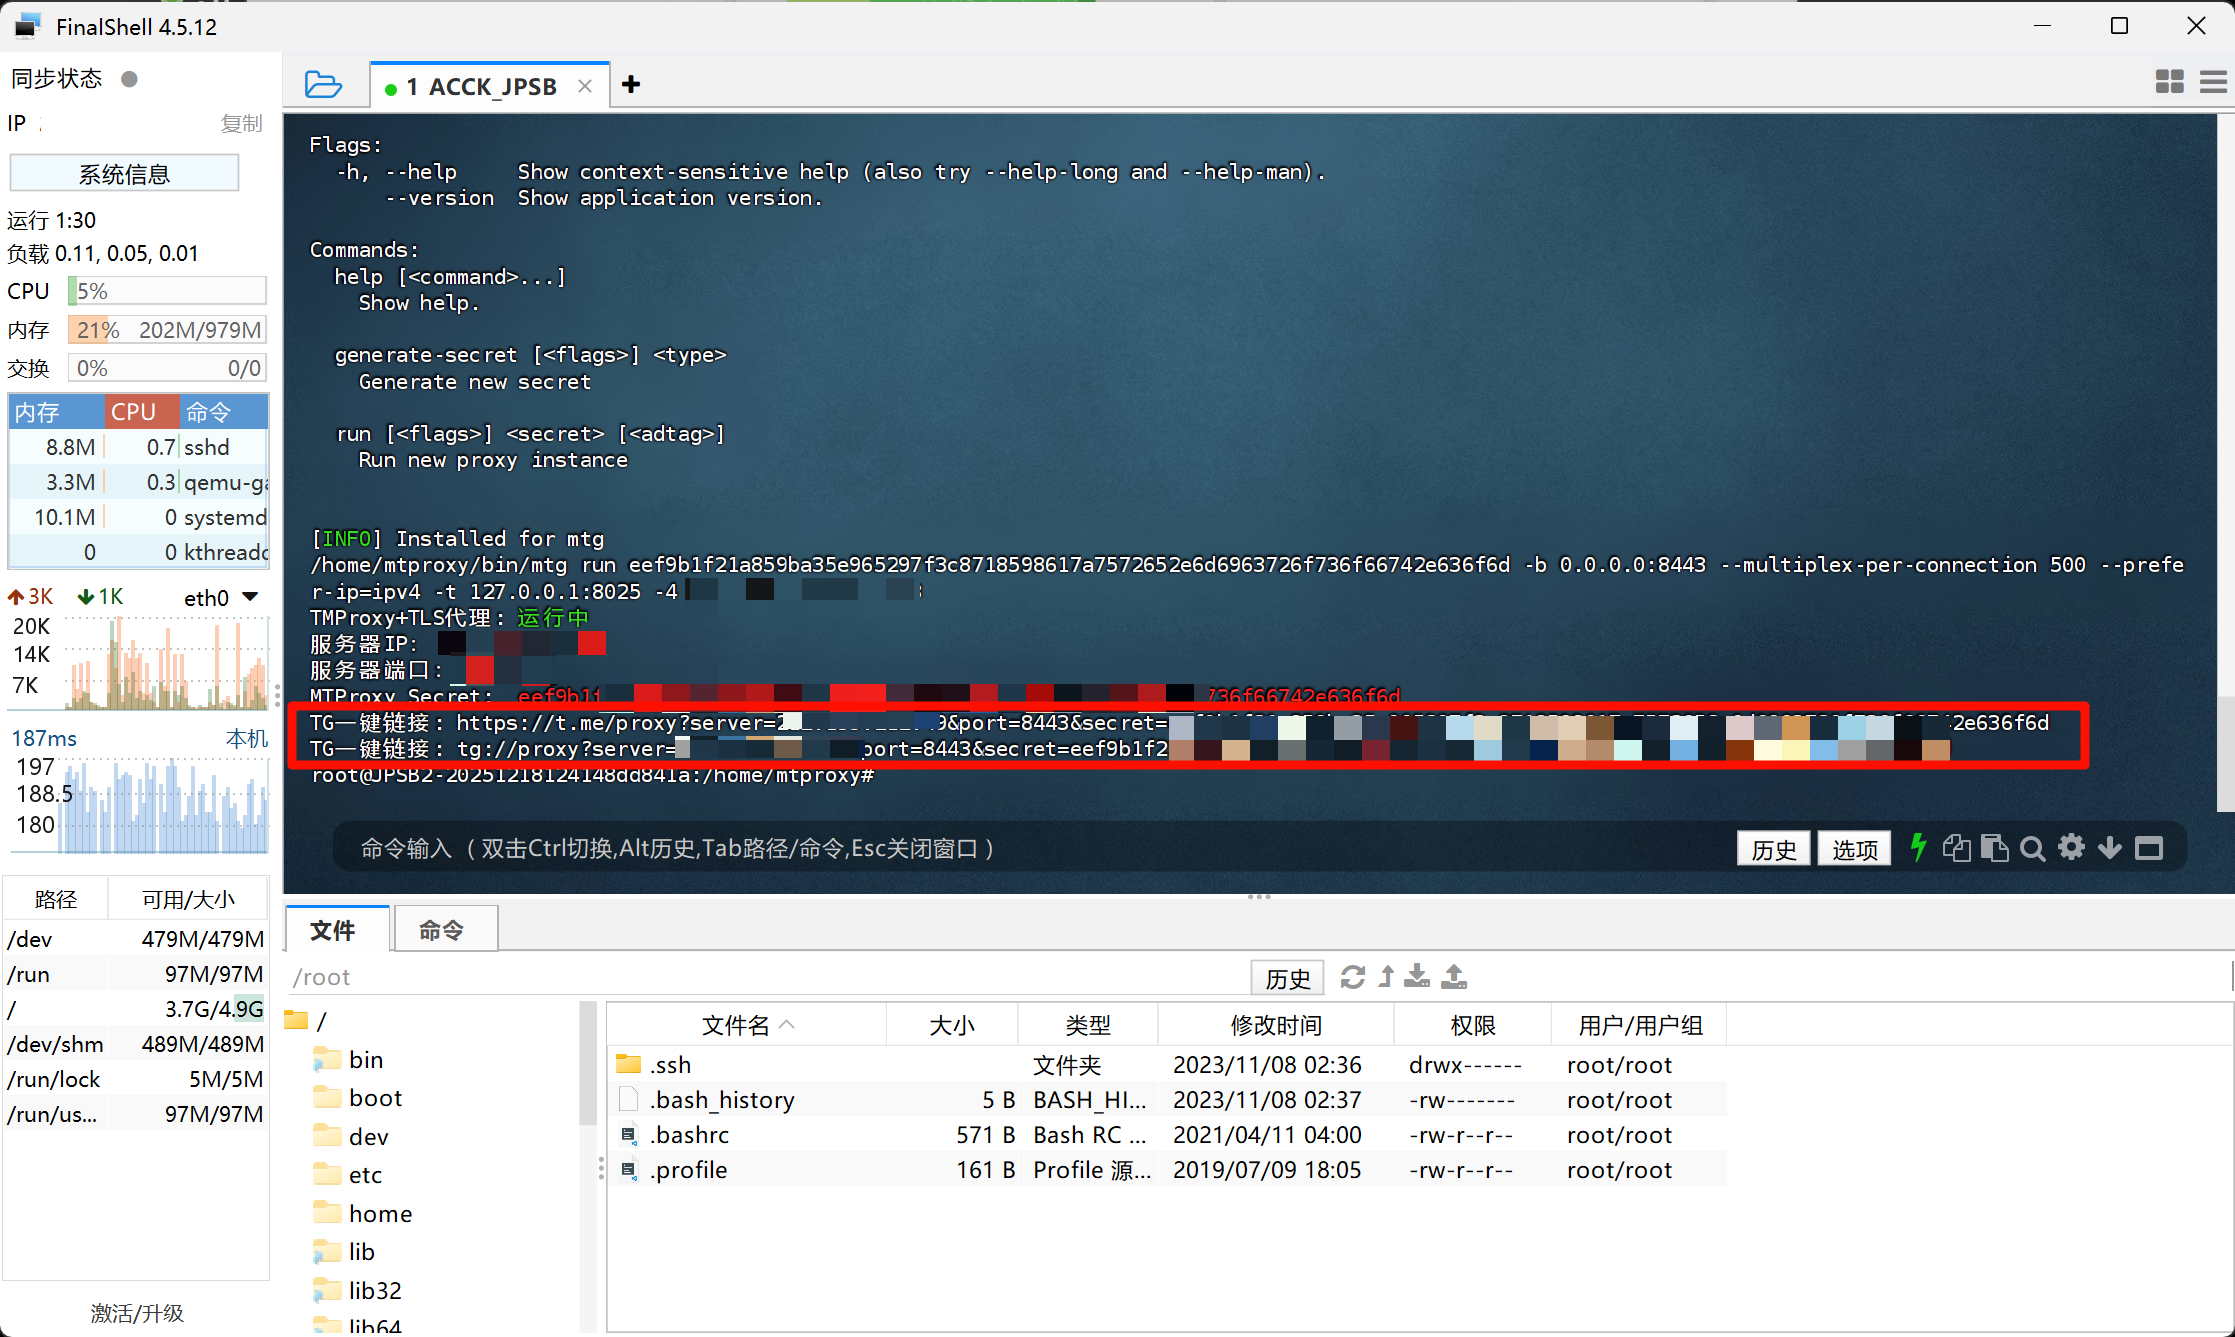Switch to the 命令 bottom tab
The image size is (2235, 1337).
441,931
